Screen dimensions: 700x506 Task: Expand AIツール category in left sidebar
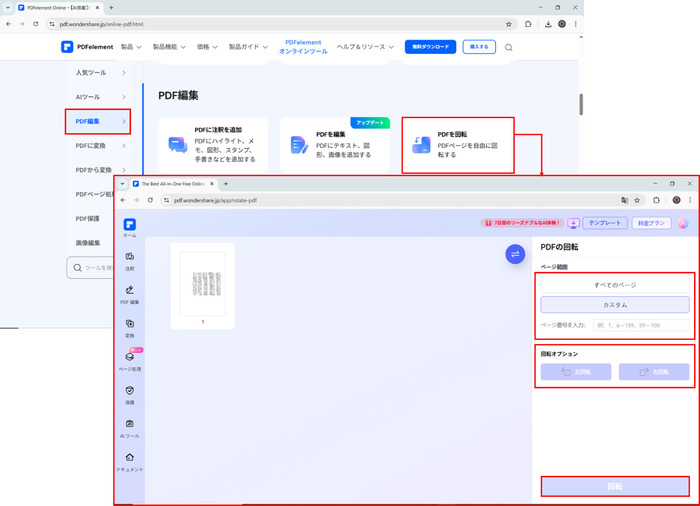100,97
